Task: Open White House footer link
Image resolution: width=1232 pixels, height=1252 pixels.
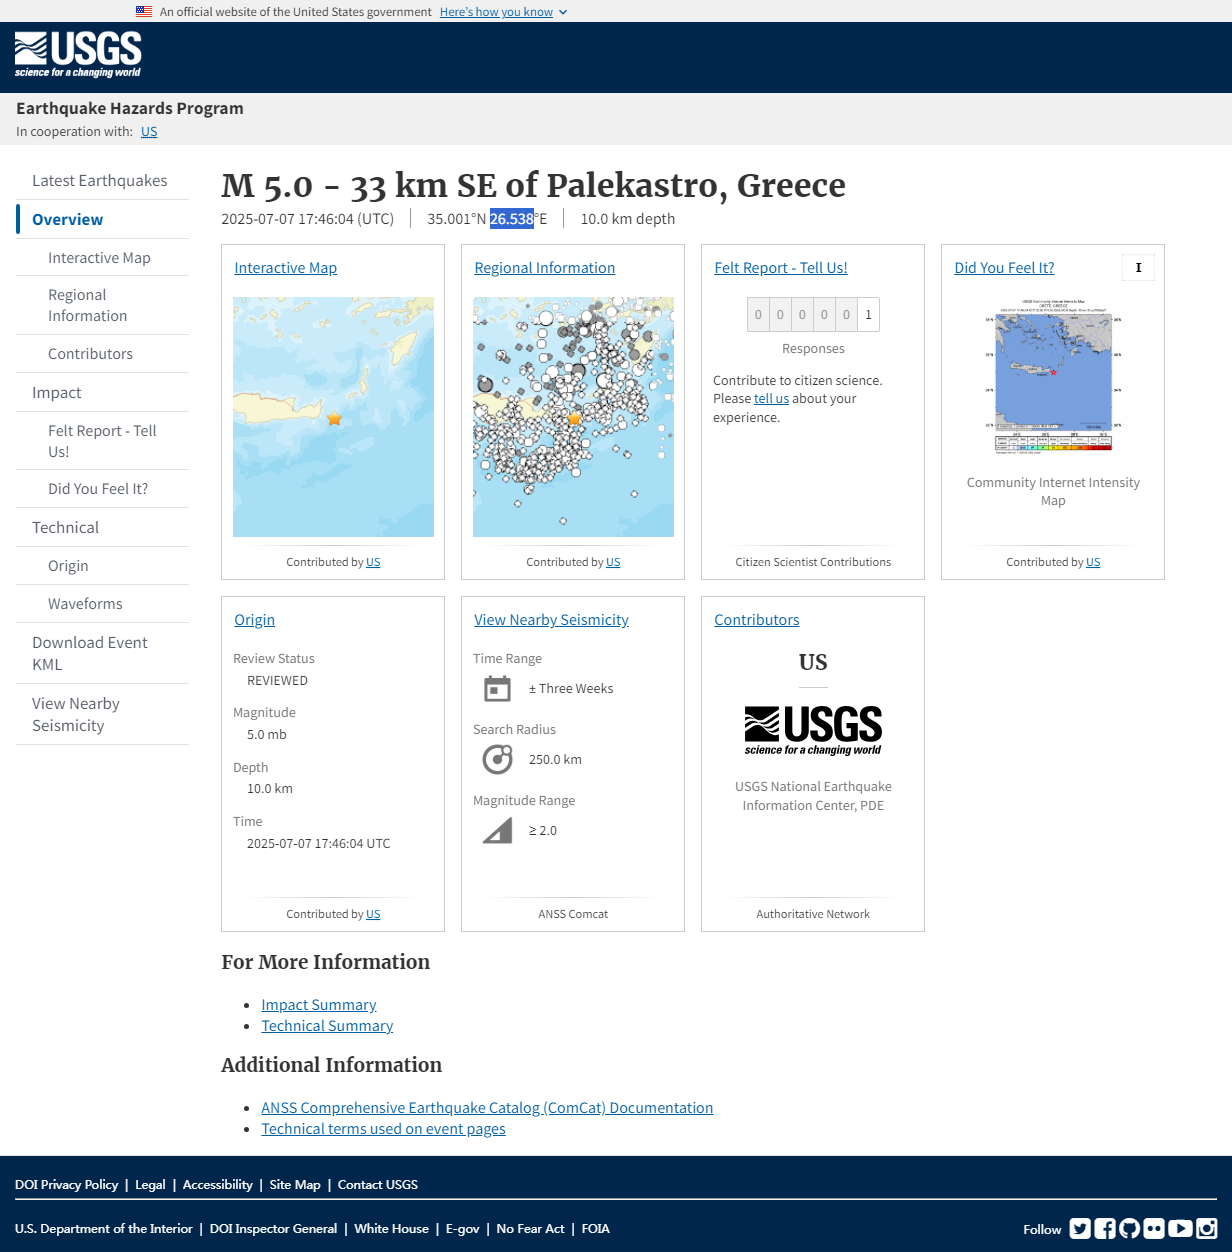Action: (x=391, y=1229)
